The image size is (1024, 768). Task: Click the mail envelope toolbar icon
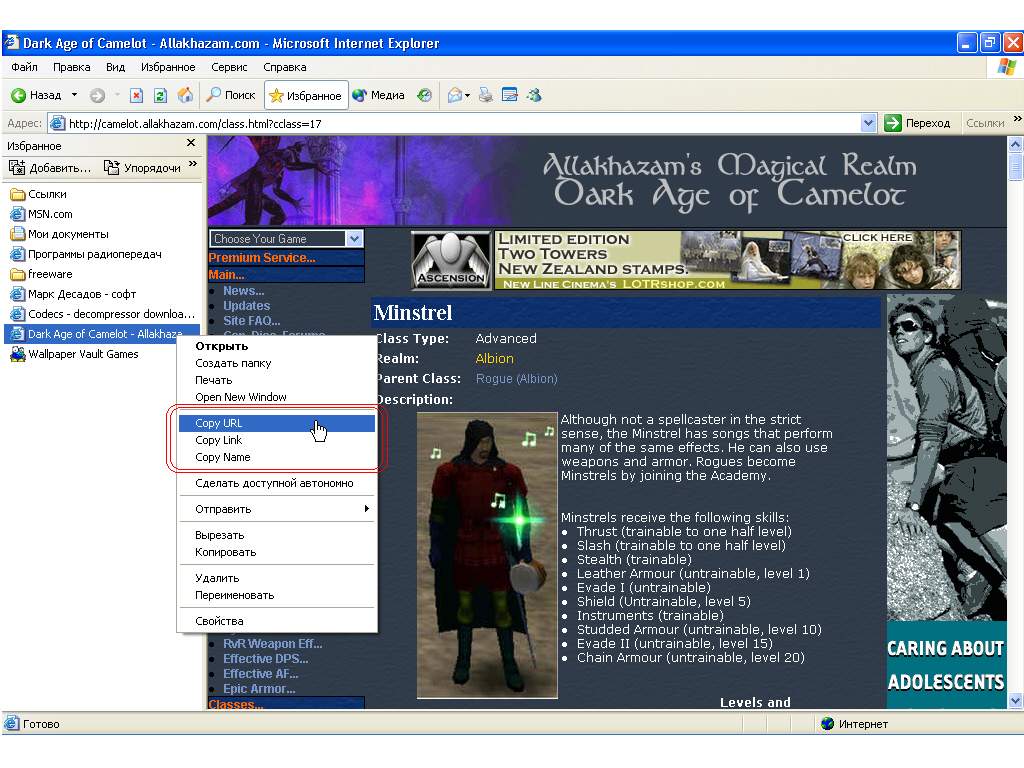click(x=455, y=95)
